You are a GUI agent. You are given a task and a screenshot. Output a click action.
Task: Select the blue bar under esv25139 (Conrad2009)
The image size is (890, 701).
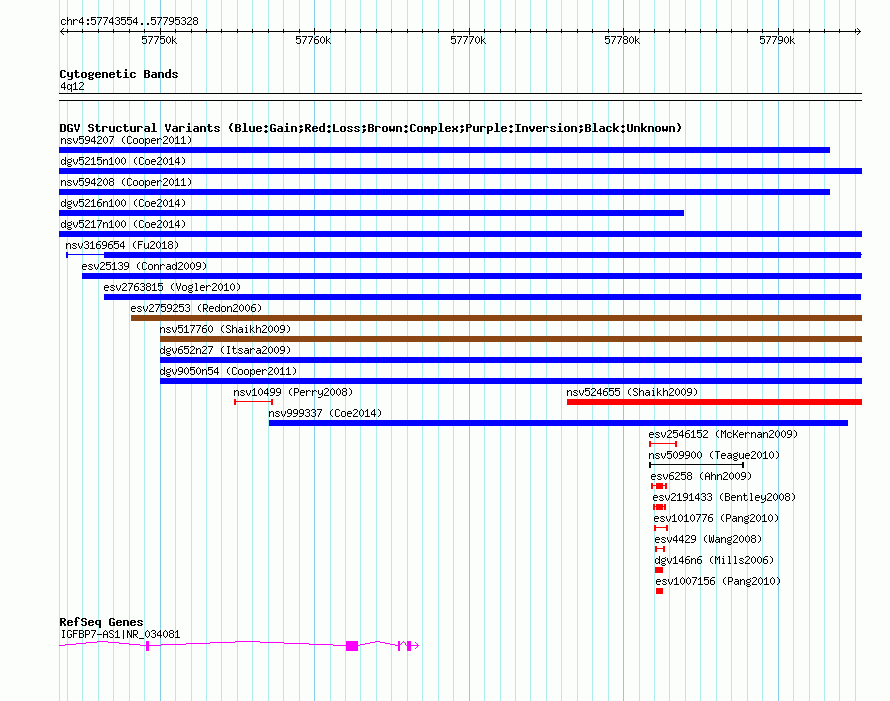pyautogui.click(x=472, y=276)
